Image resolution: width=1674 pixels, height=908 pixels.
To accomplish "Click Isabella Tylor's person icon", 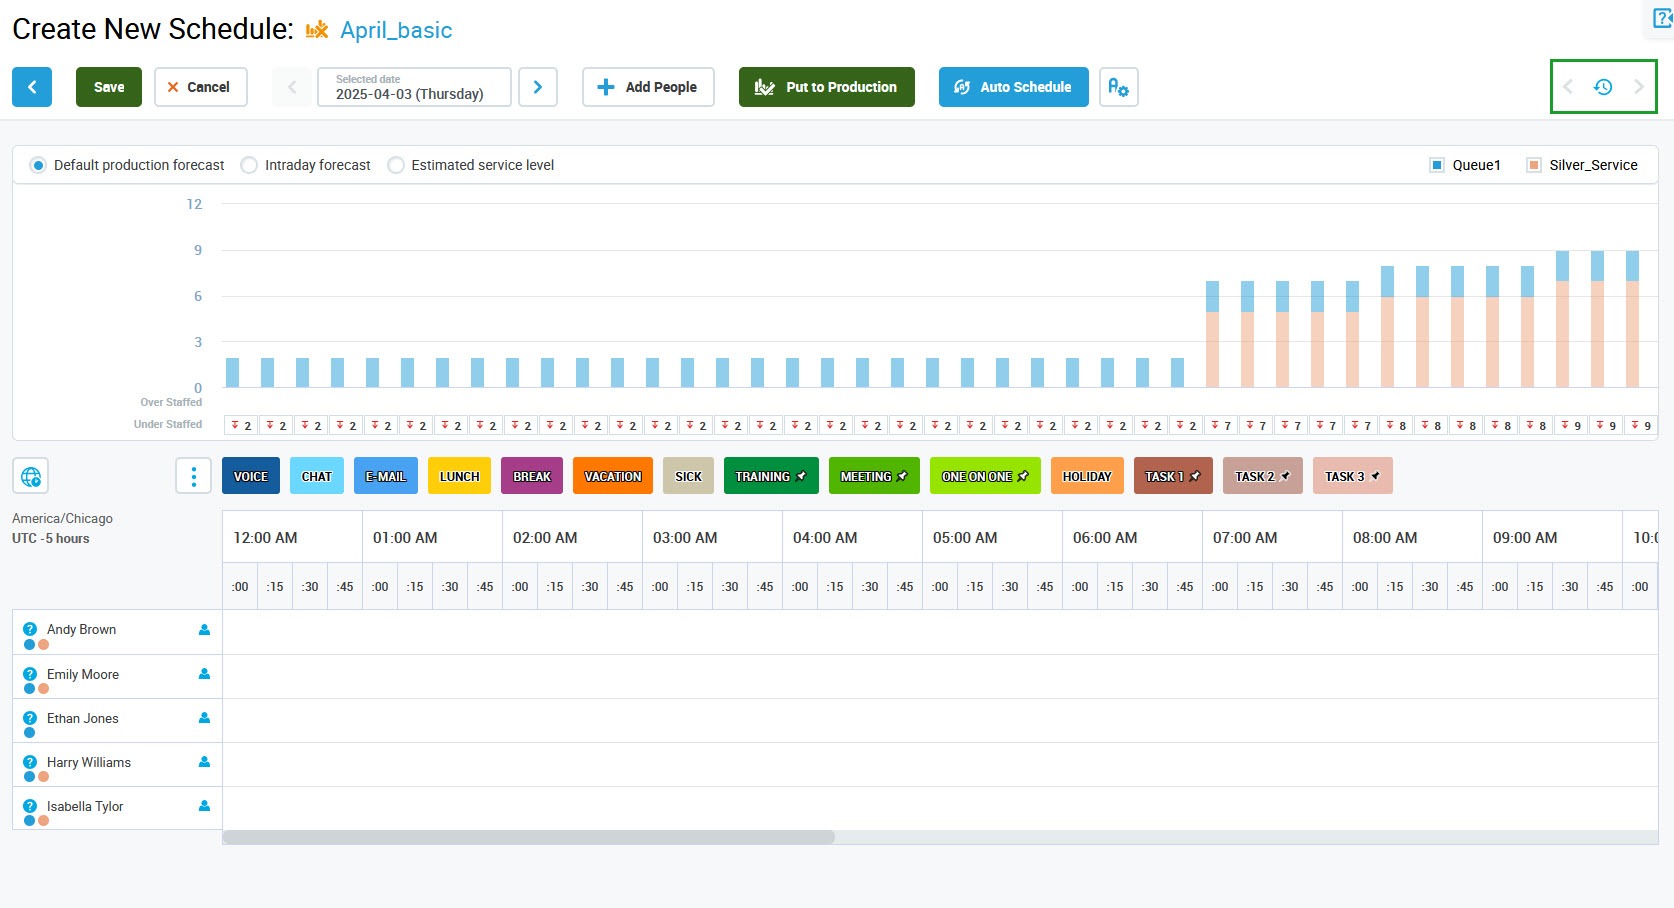I will 204,806.
